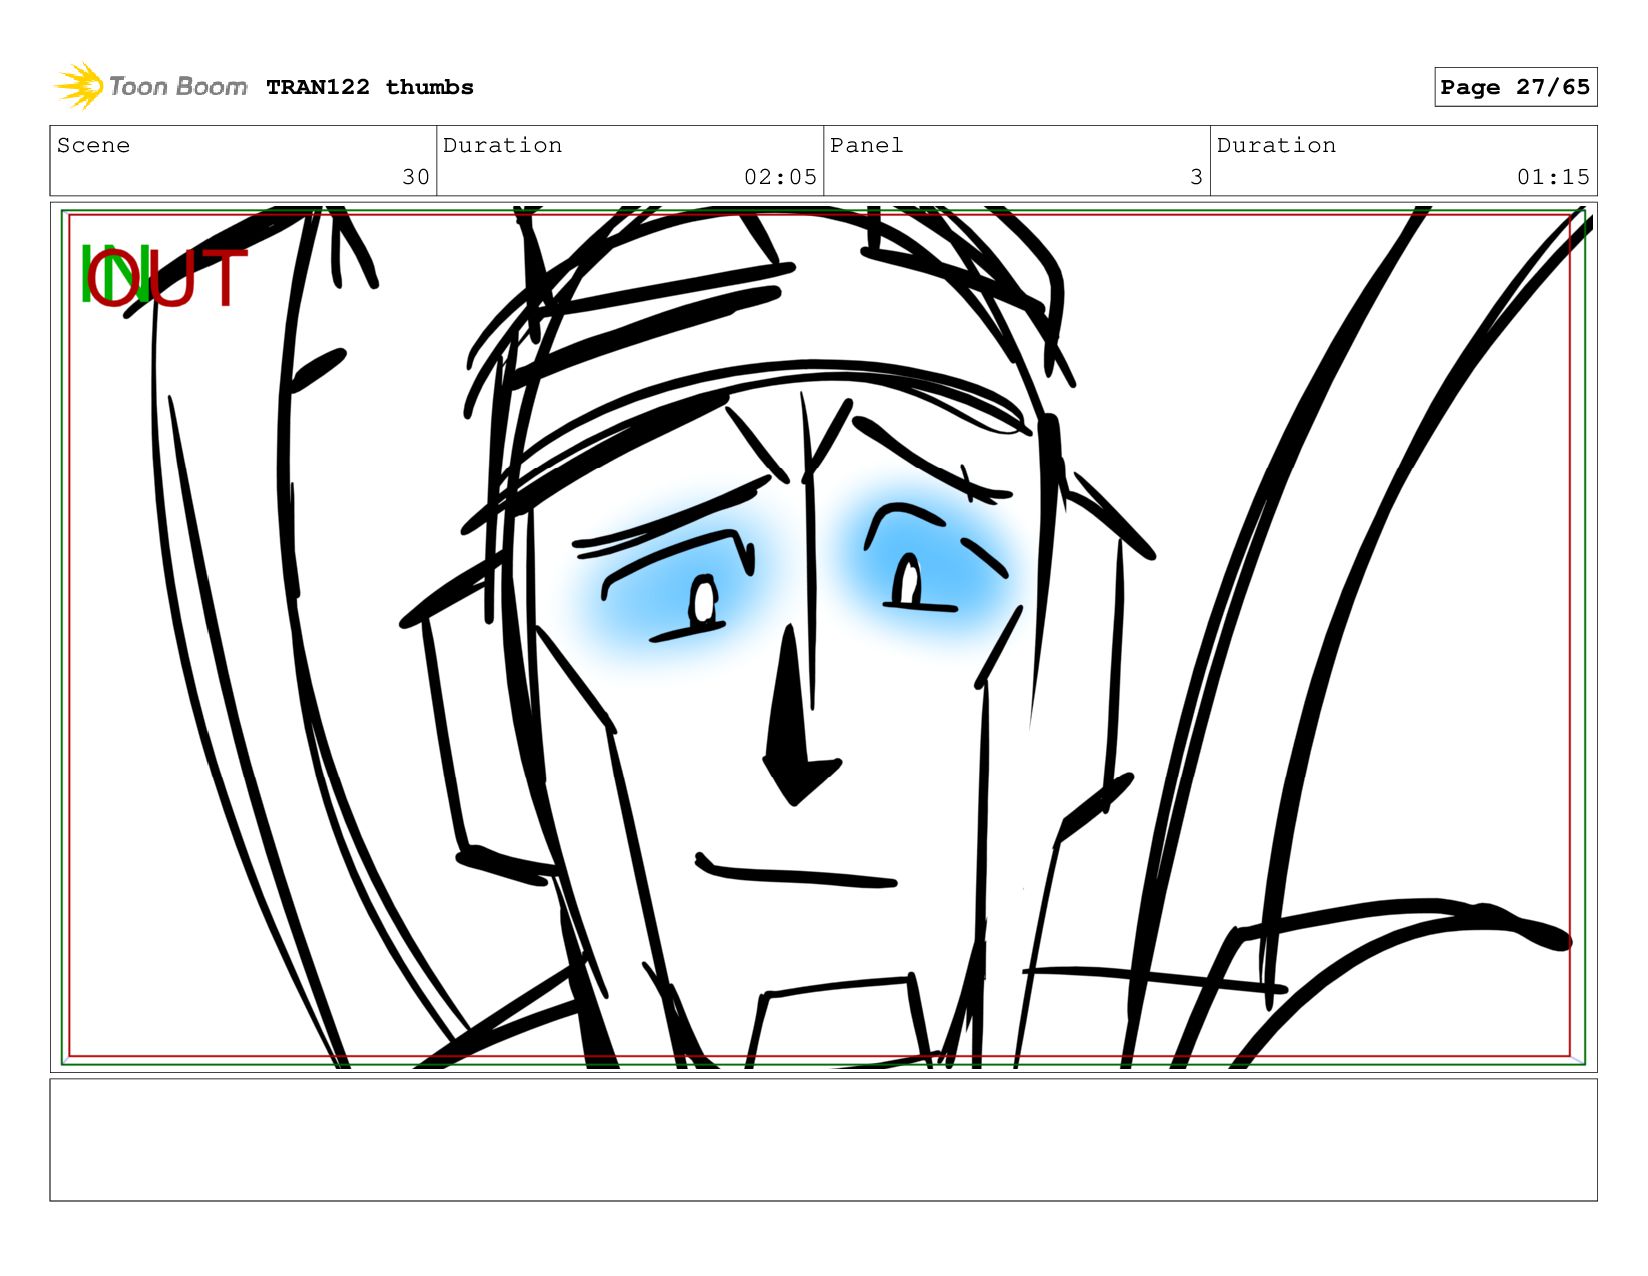
Task: Click the Toon Boom wordmark text
Action: [177, 87]
